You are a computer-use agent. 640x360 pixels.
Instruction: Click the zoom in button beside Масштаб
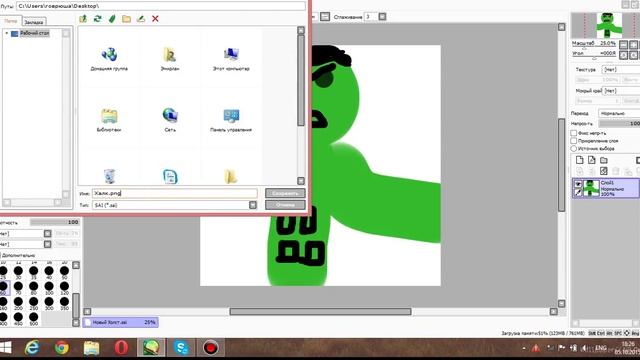coord(633,44)
